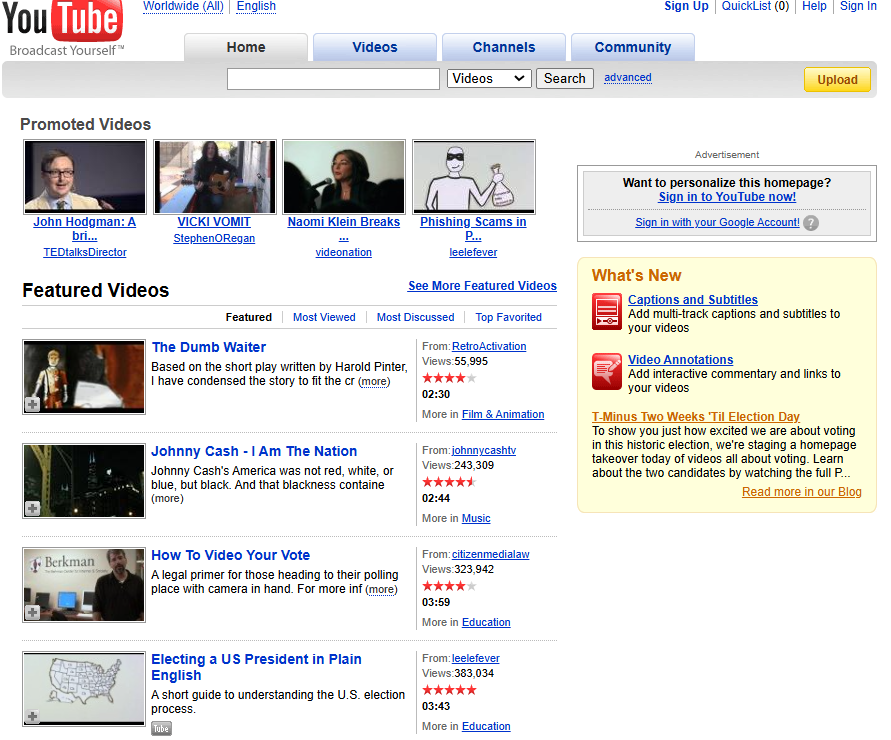Open Captions and Subtitles link
Screen dimensions: 891x740
click(x=693, y=300)
